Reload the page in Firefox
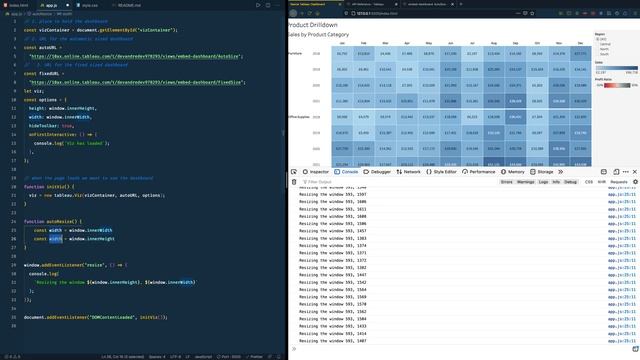This screenshot has width=640, height=360. 310,13
